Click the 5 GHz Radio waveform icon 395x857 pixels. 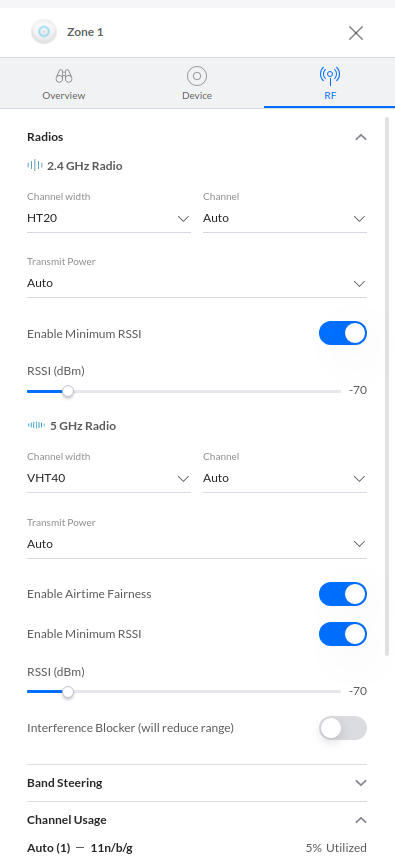click(37, 425)
